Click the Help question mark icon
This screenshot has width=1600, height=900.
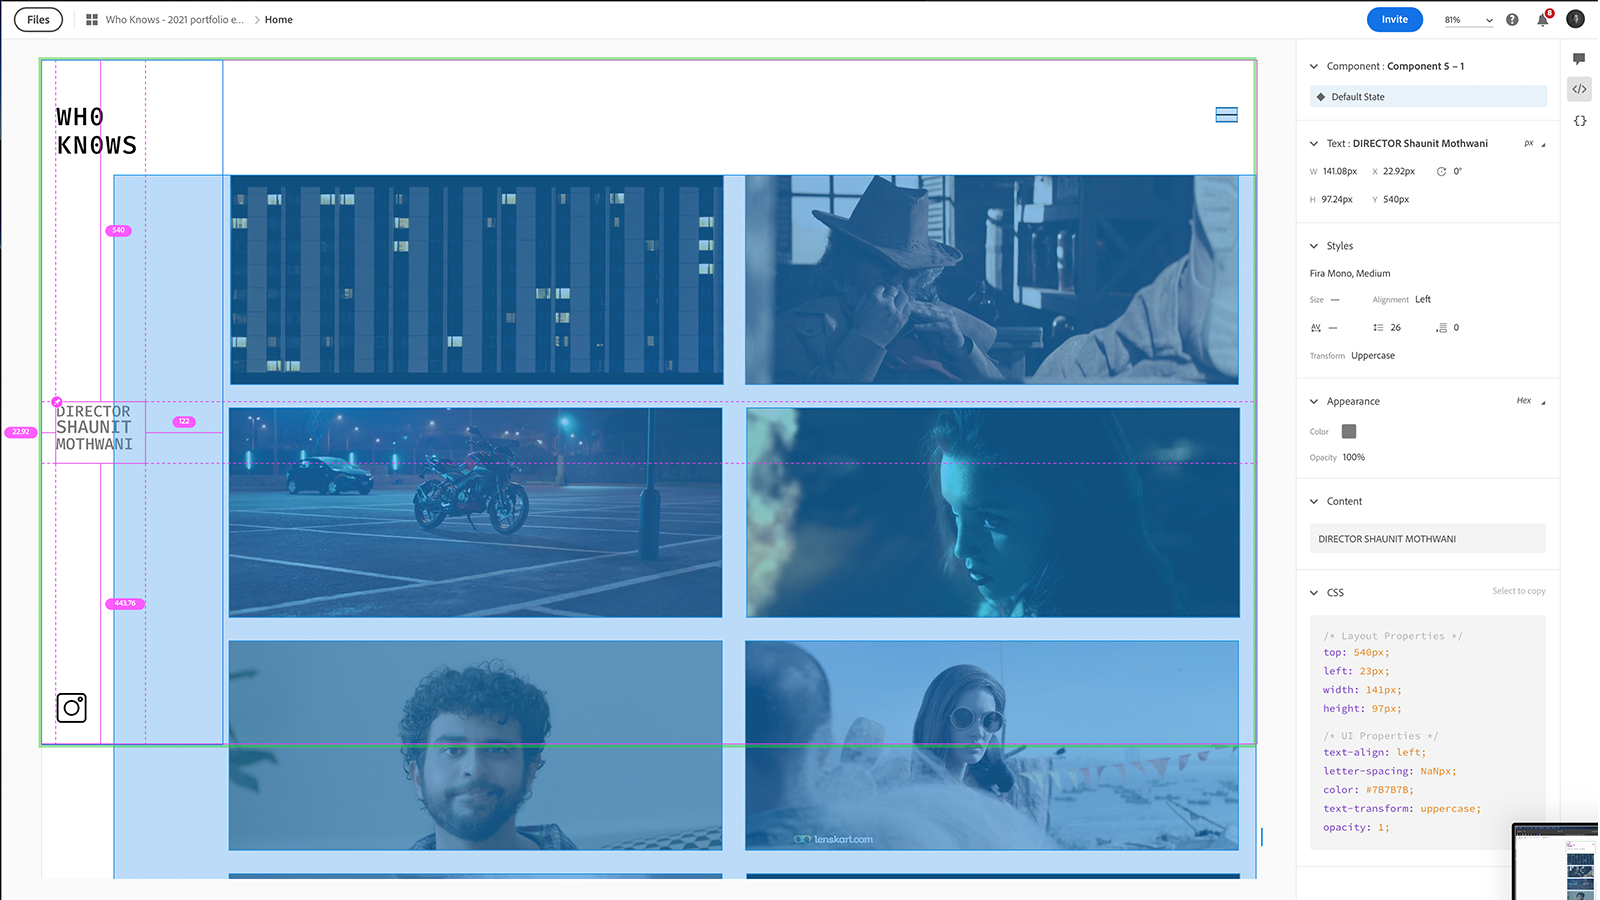click(x=1512, y=20)
